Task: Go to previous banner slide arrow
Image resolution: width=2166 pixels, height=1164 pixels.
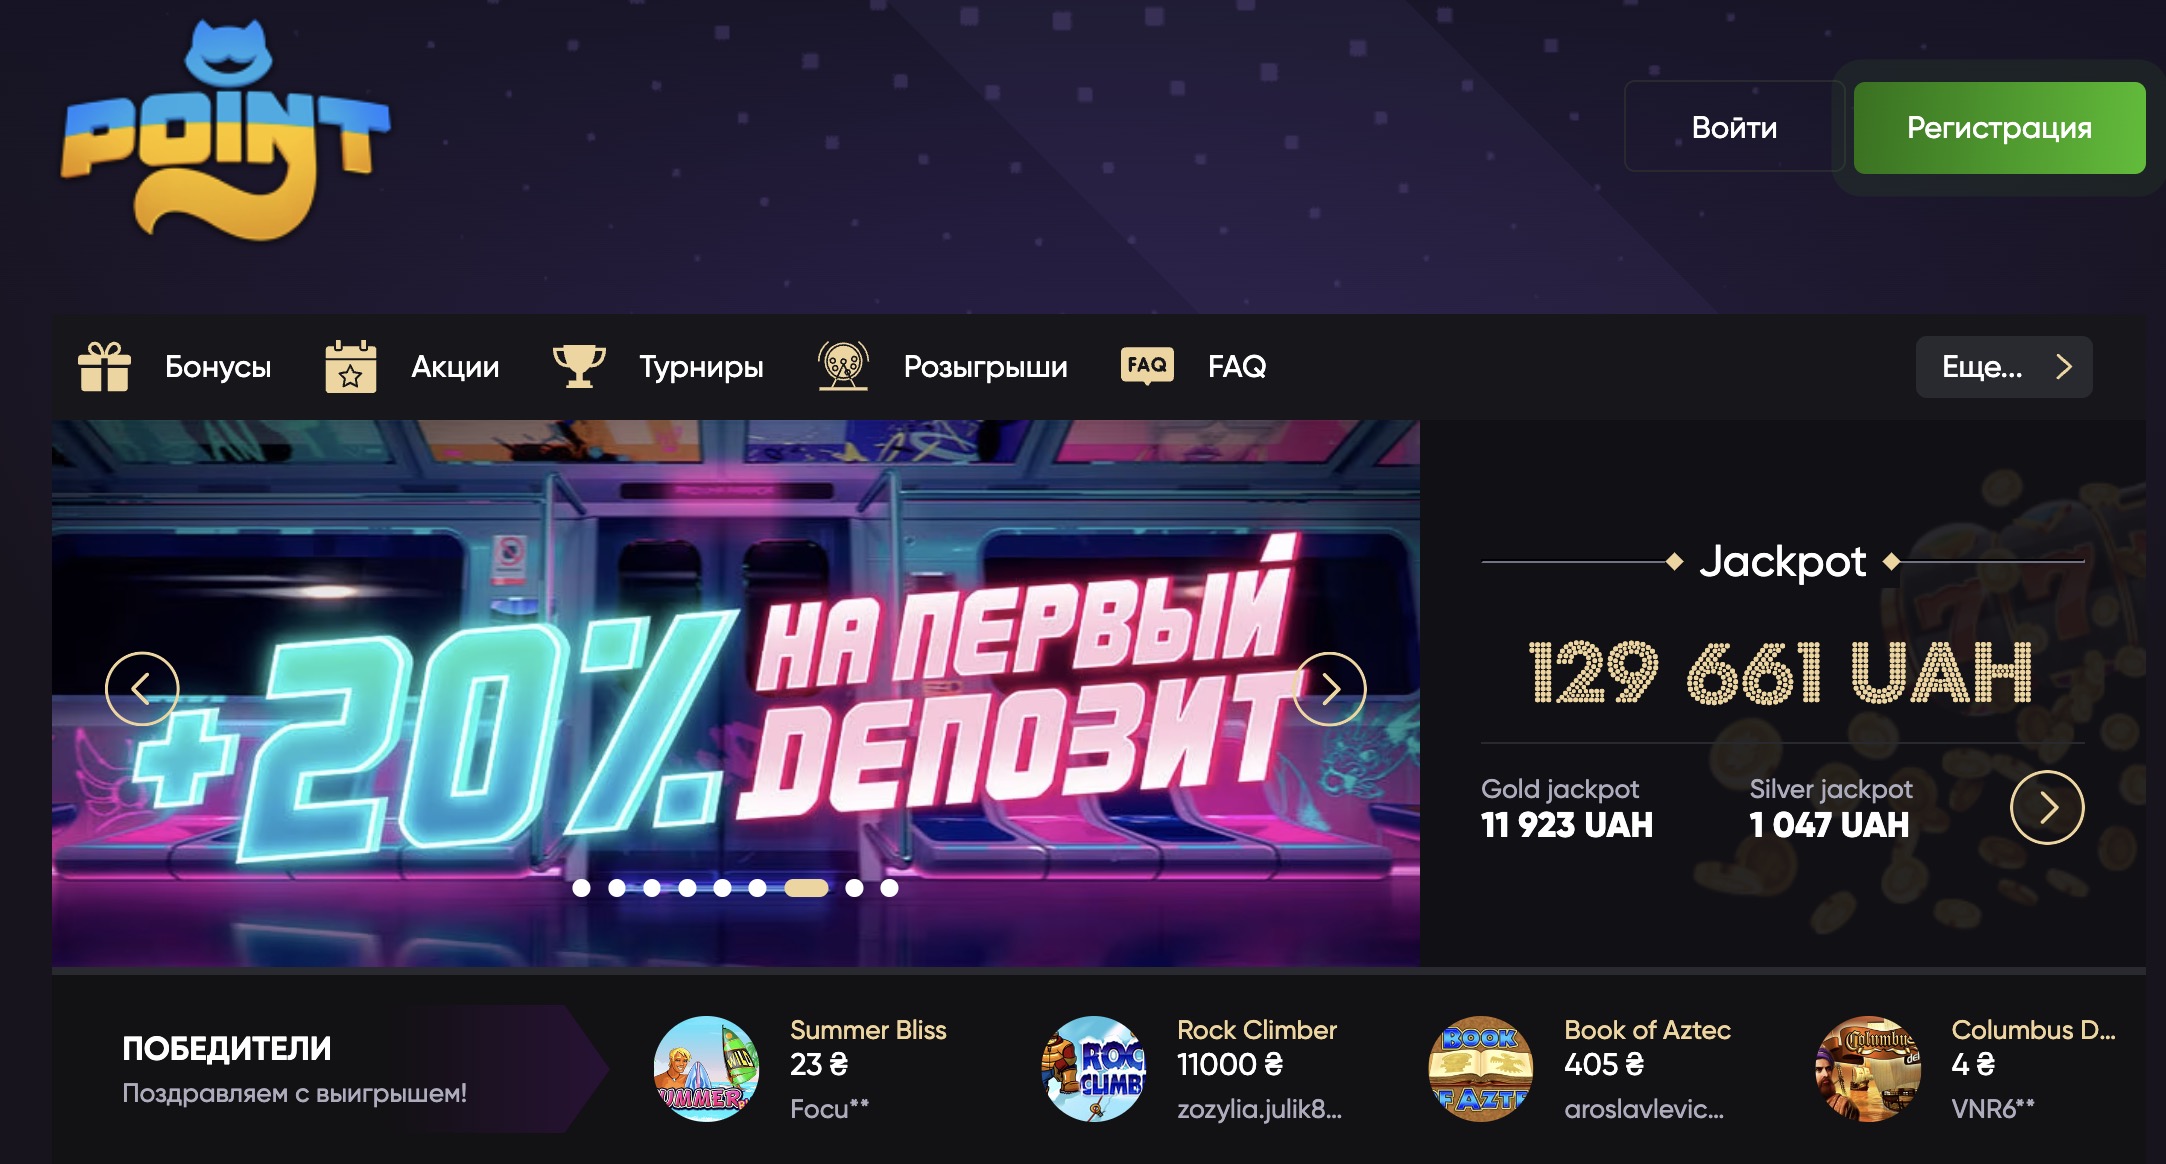Action: point(142,689)
